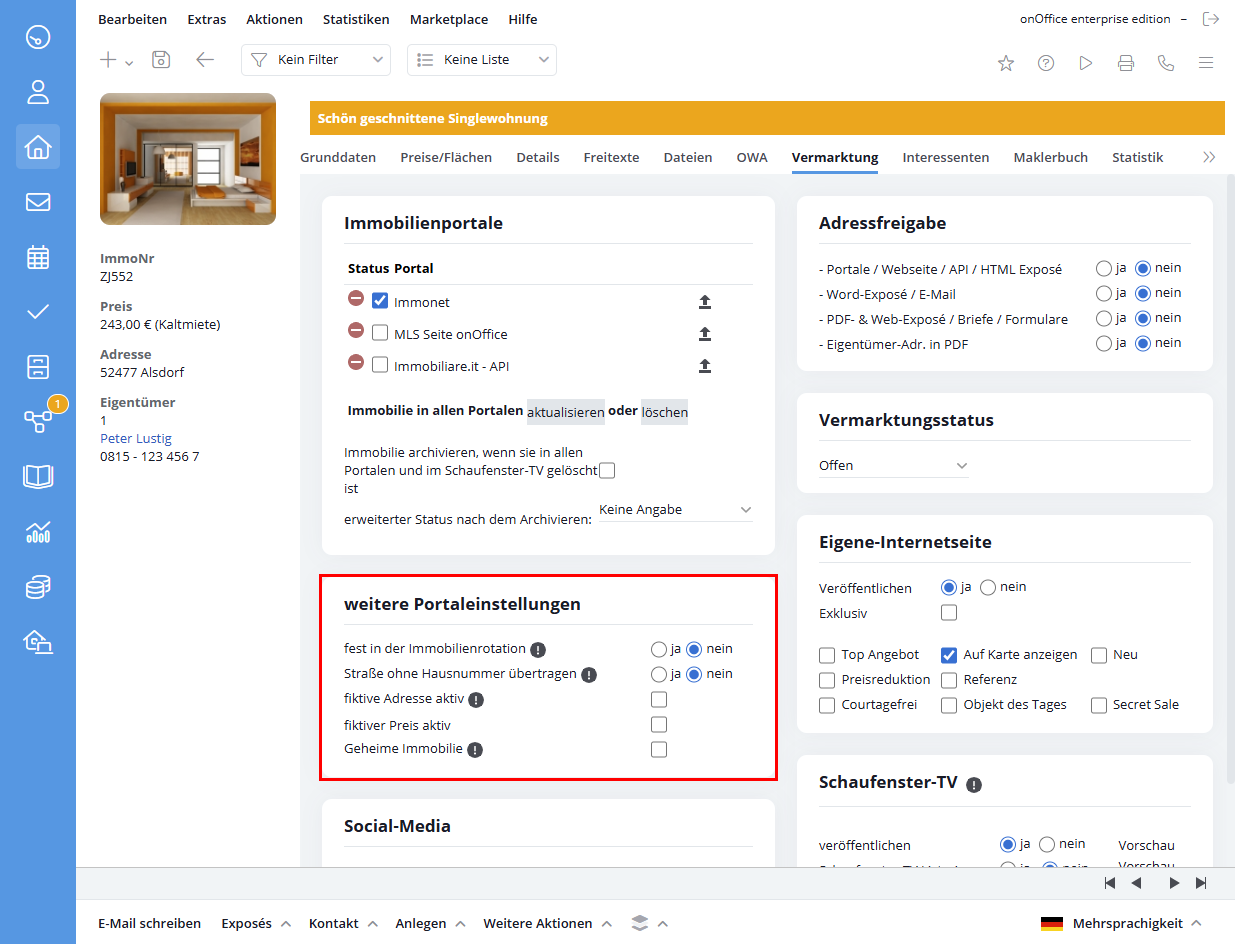The image size is (1235, 944).
Task: Click the favorites star icon
Action: click(1006, 63)
